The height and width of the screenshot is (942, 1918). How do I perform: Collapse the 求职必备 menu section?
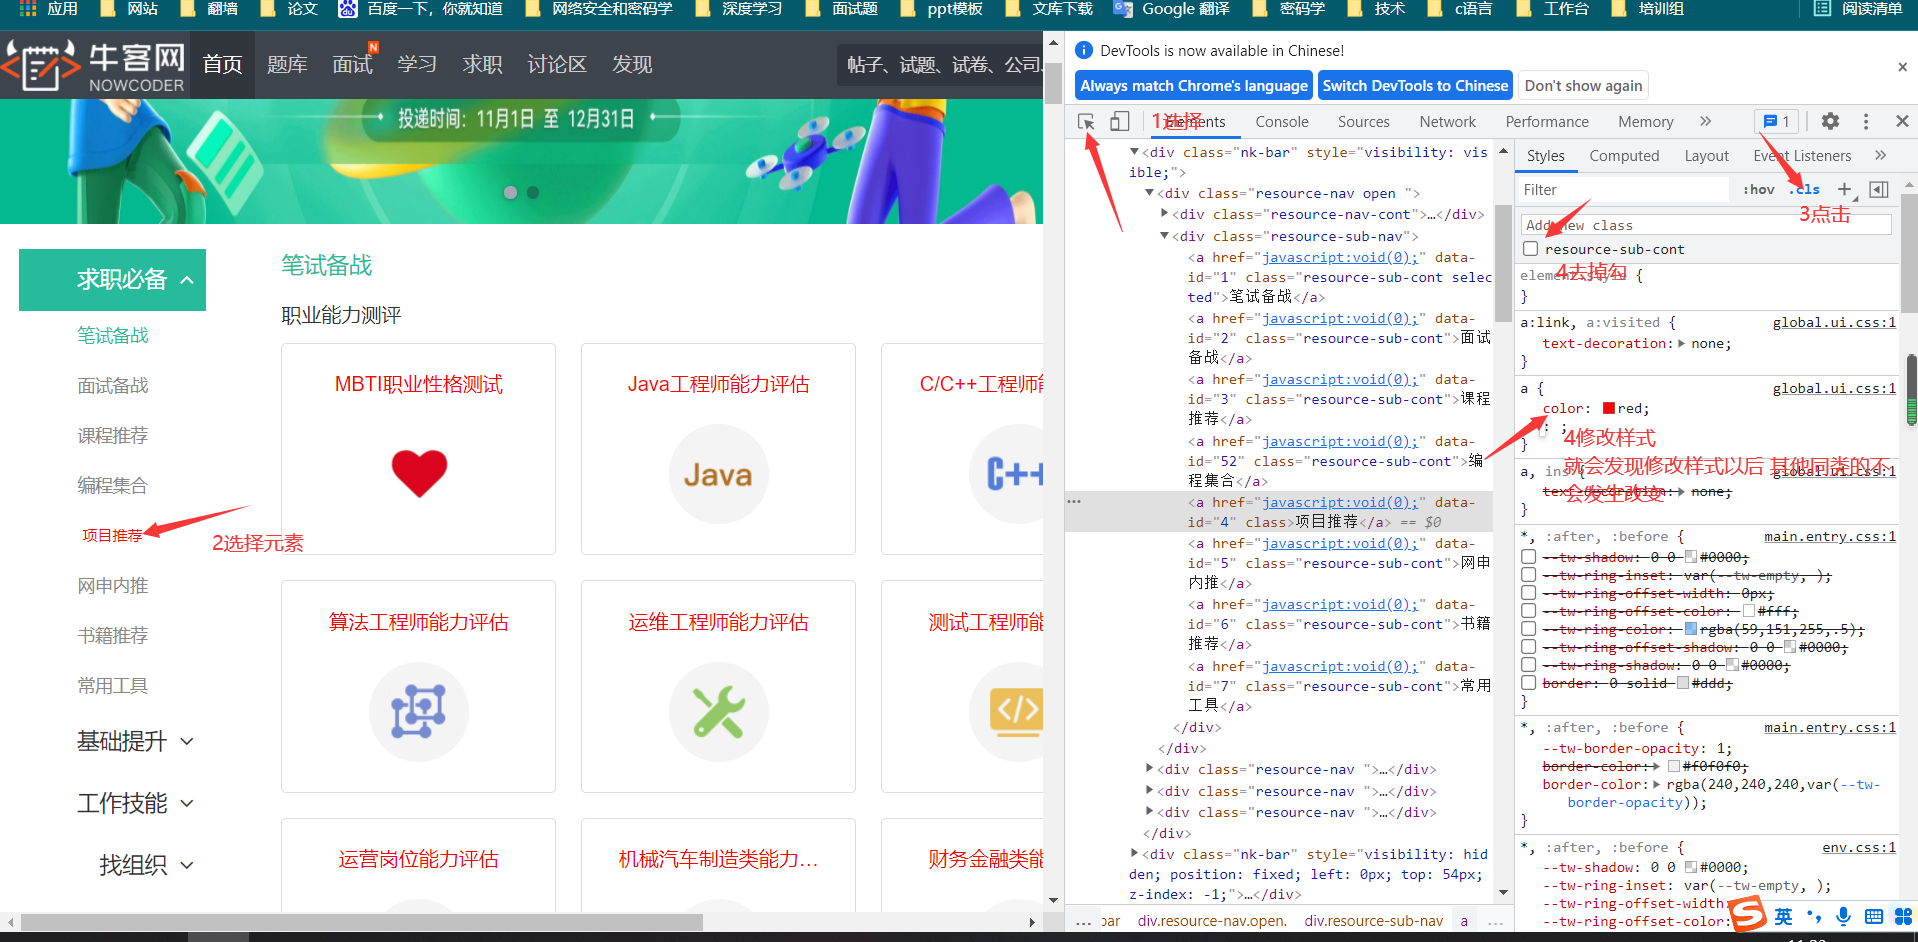coord(112,279)
